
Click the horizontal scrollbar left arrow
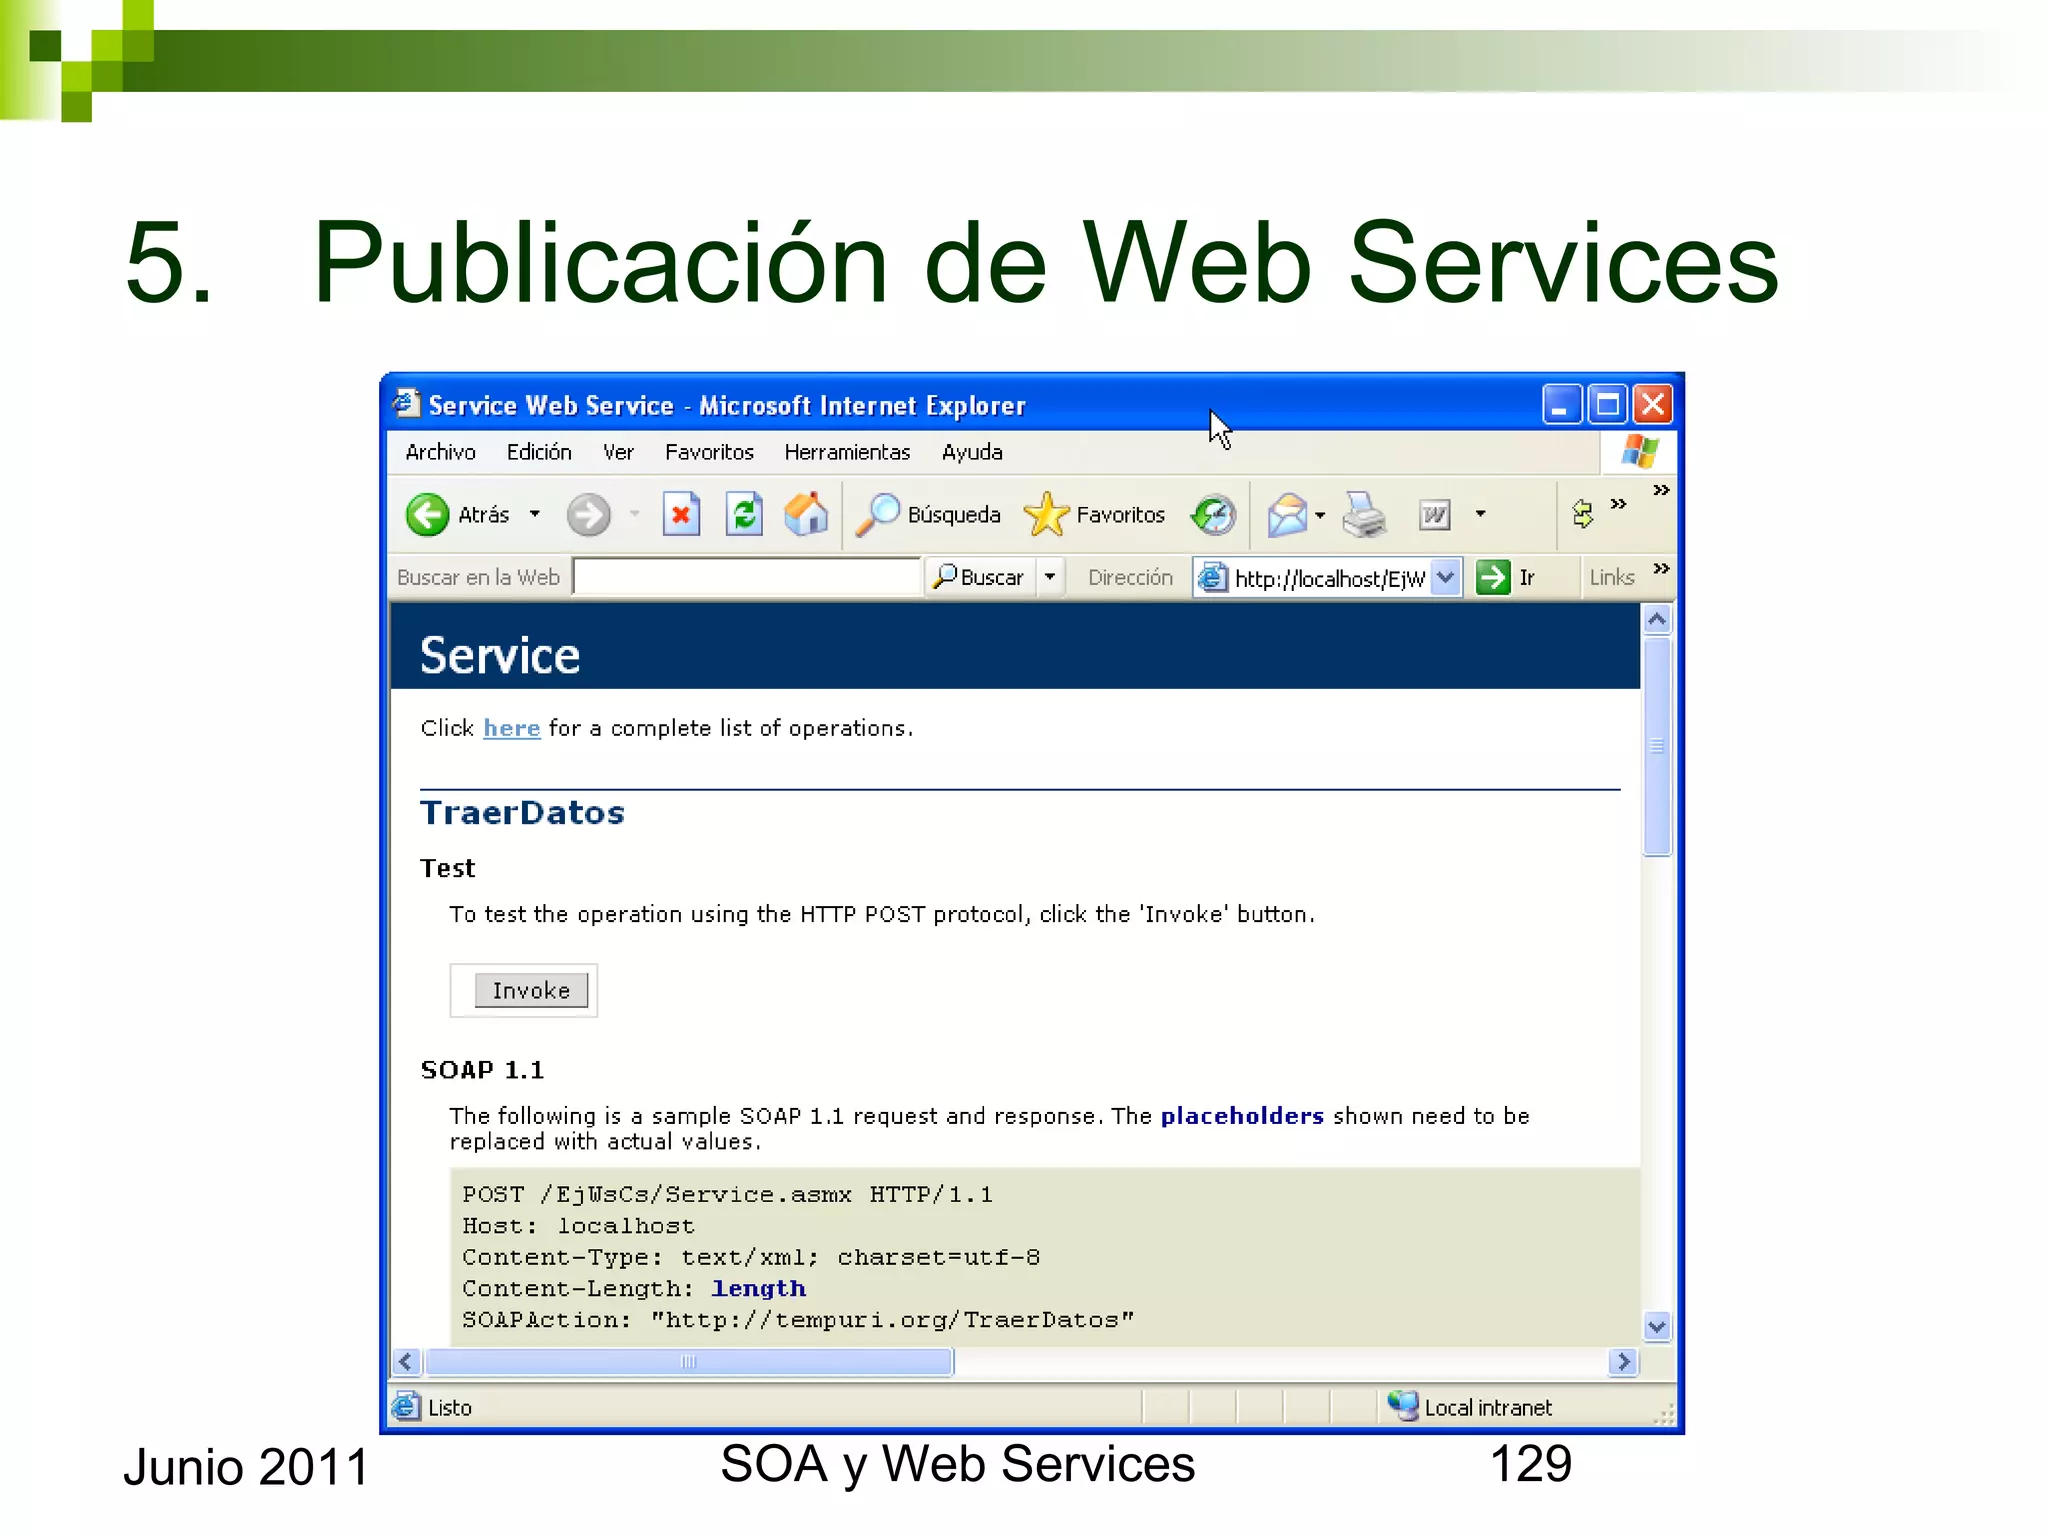(x=406, y=1361)
